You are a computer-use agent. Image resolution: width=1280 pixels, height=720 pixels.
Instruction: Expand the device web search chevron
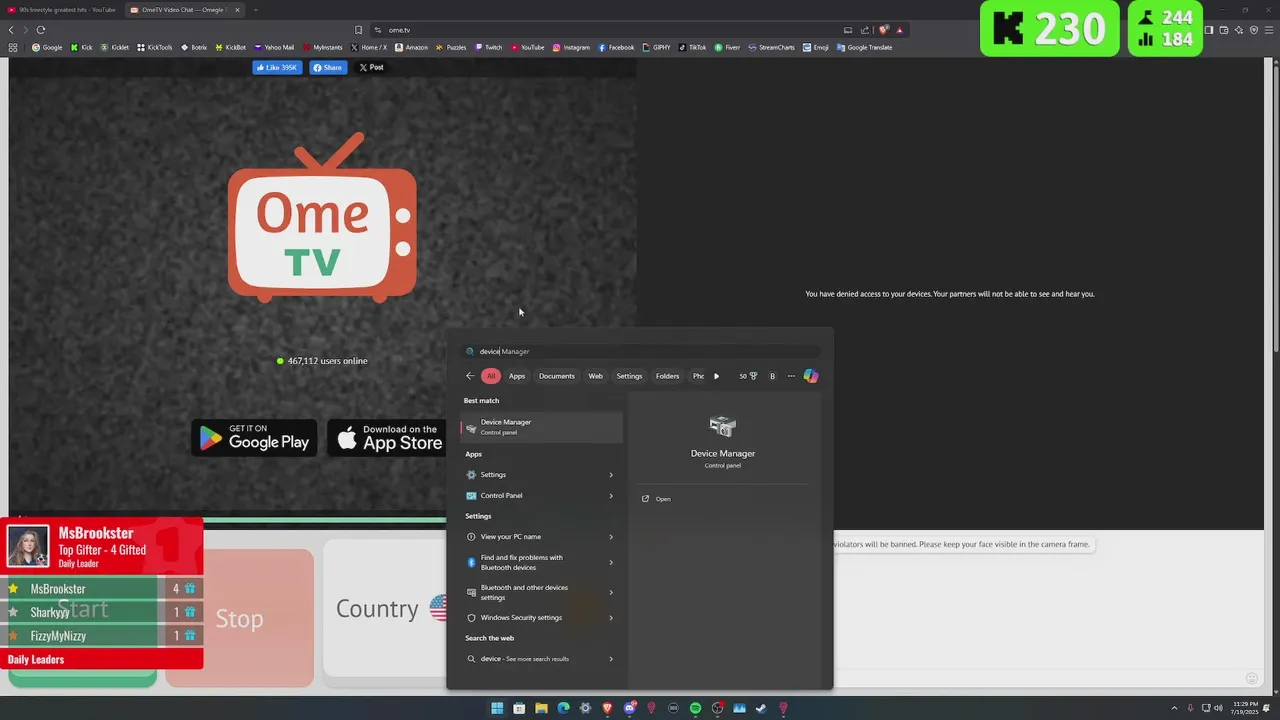click(x=611, y=659)
